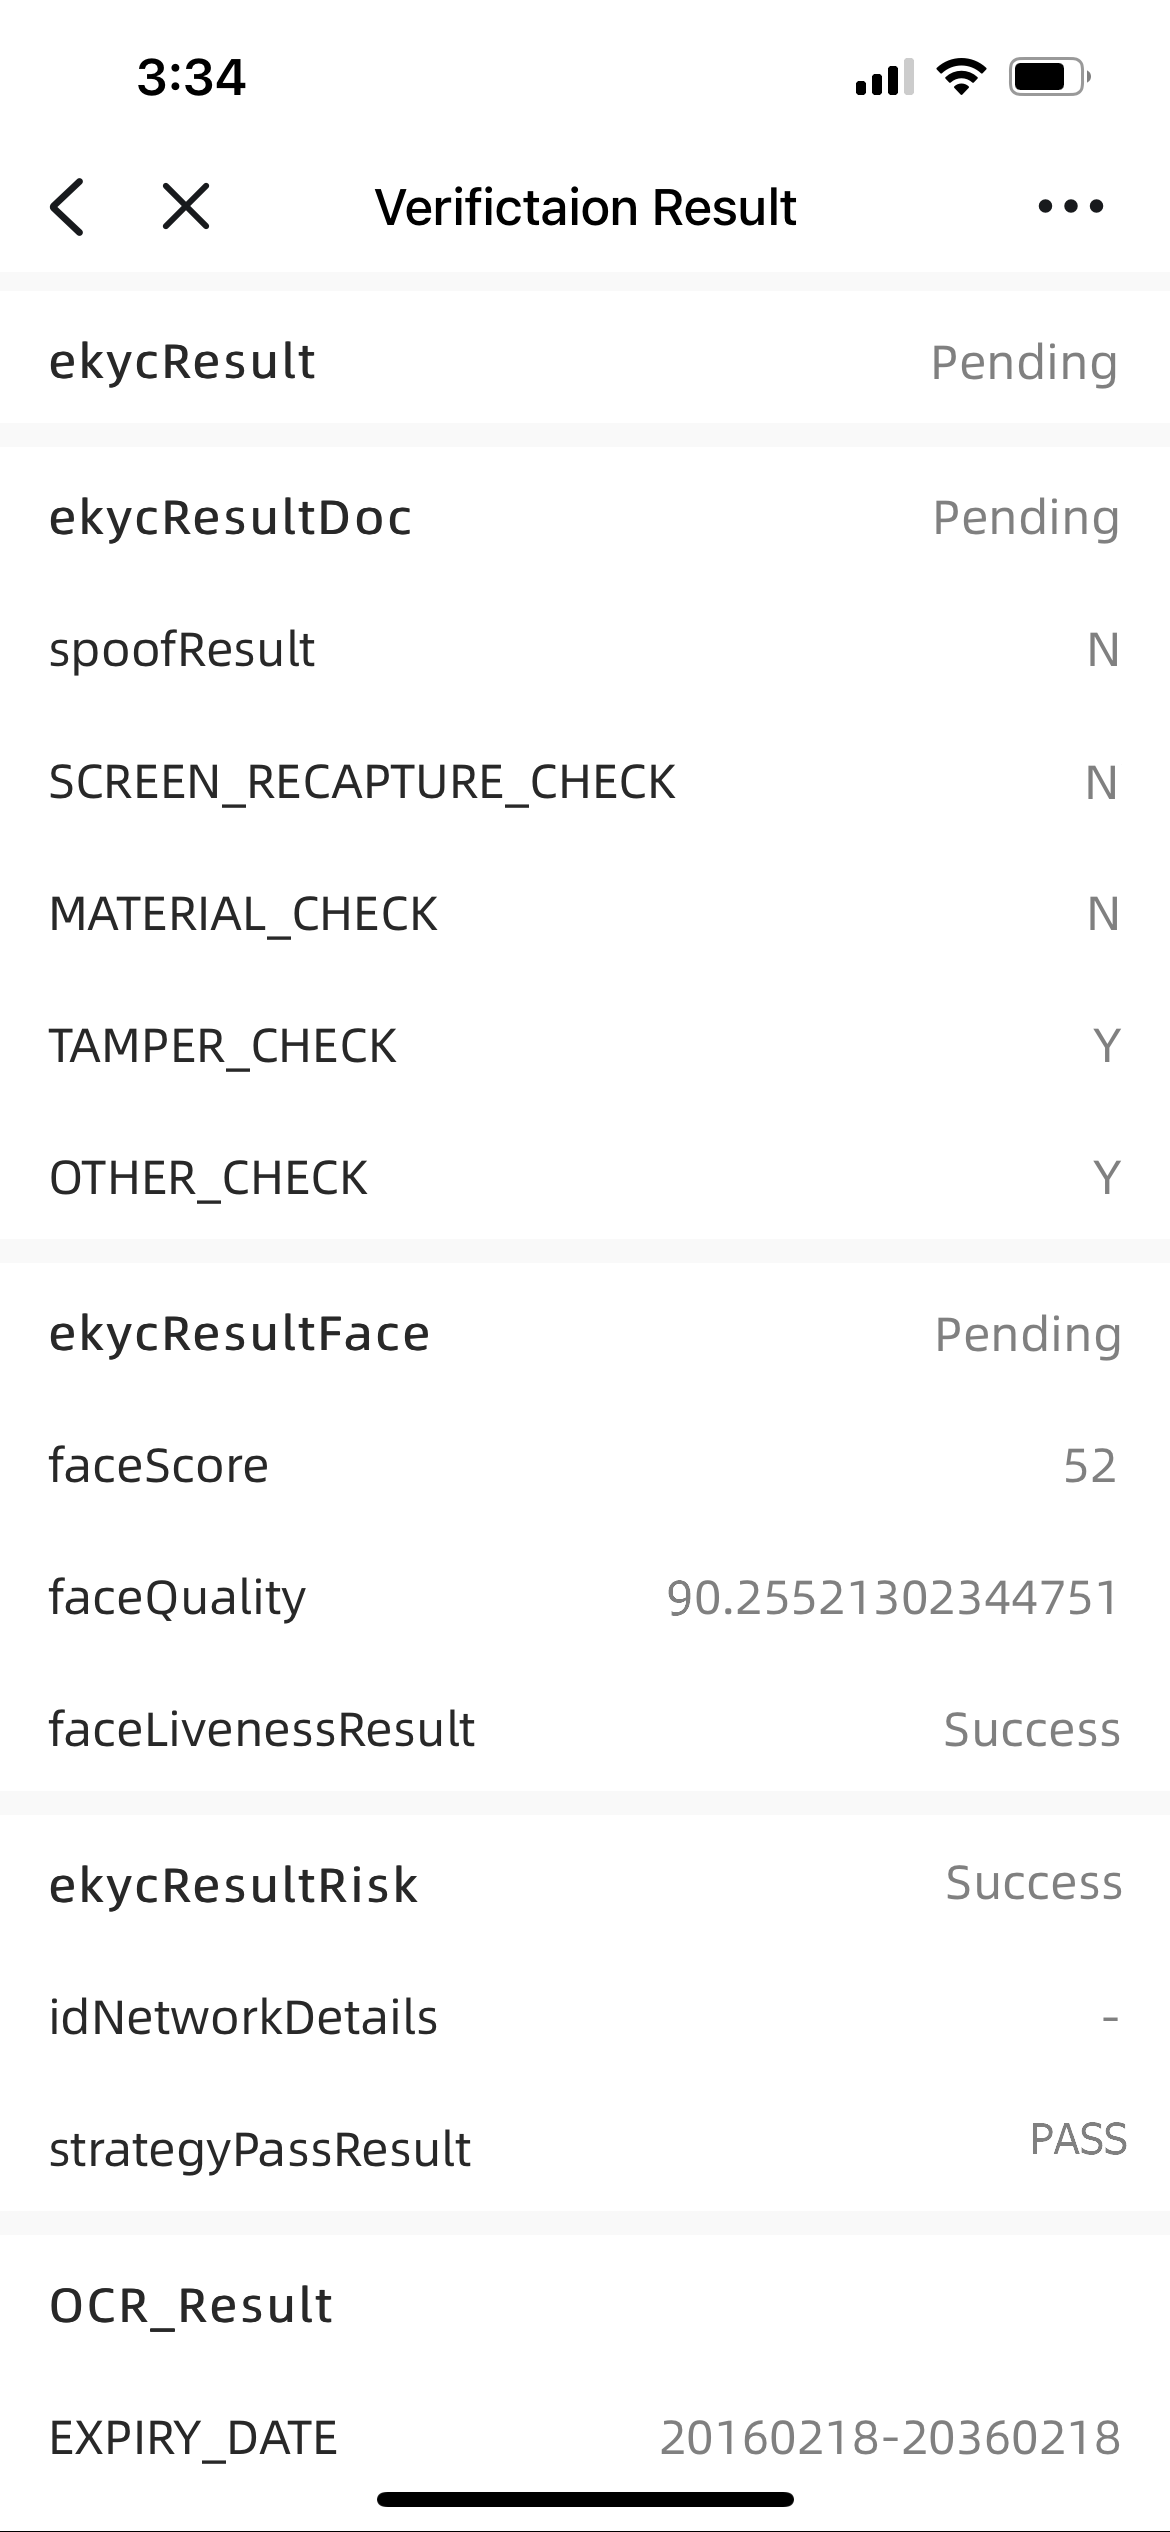The width and height of the screenshot is (1170, 2532).
Task: Tap the ekycResultDoc section header
Action: 231,517
